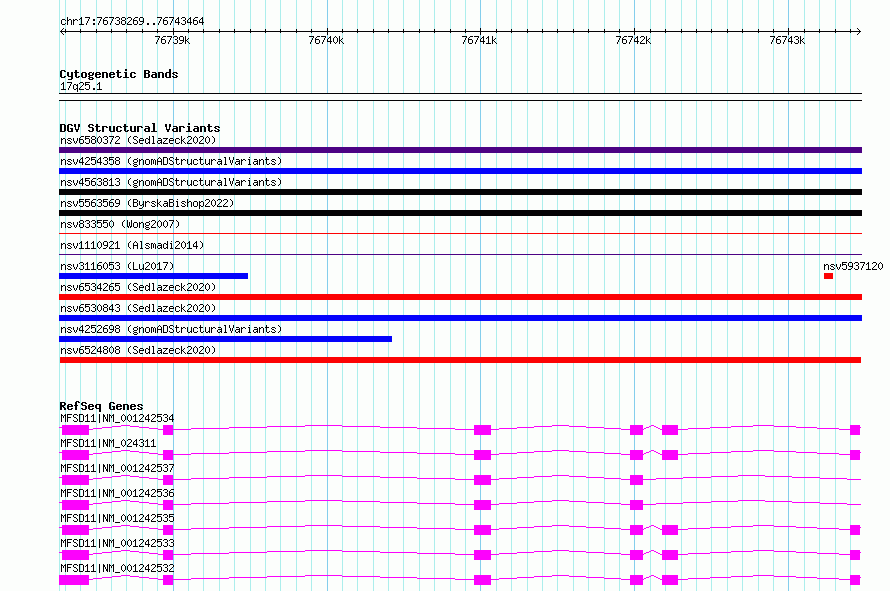Click NM_001242537 exon at 76742k

coord(636,480)
